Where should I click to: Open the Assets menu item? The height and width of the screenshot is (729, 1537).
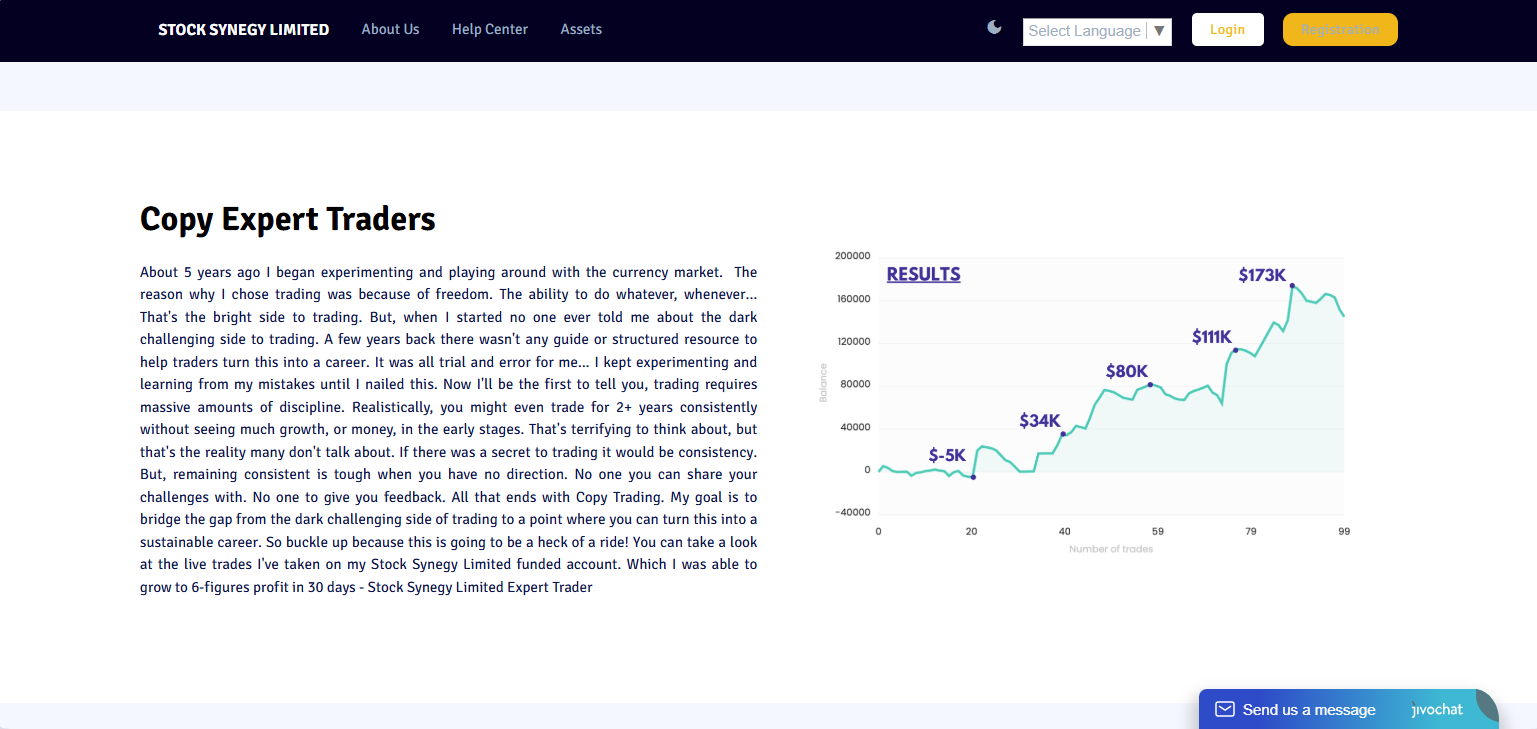pos(581,29)
